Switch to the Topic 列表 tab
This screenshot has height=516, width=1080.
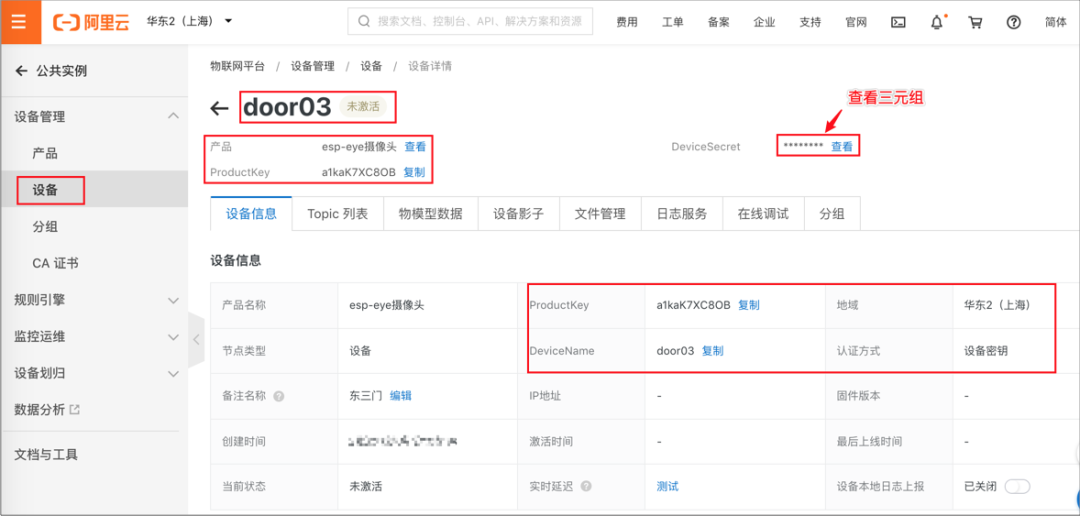coord(338,214)
